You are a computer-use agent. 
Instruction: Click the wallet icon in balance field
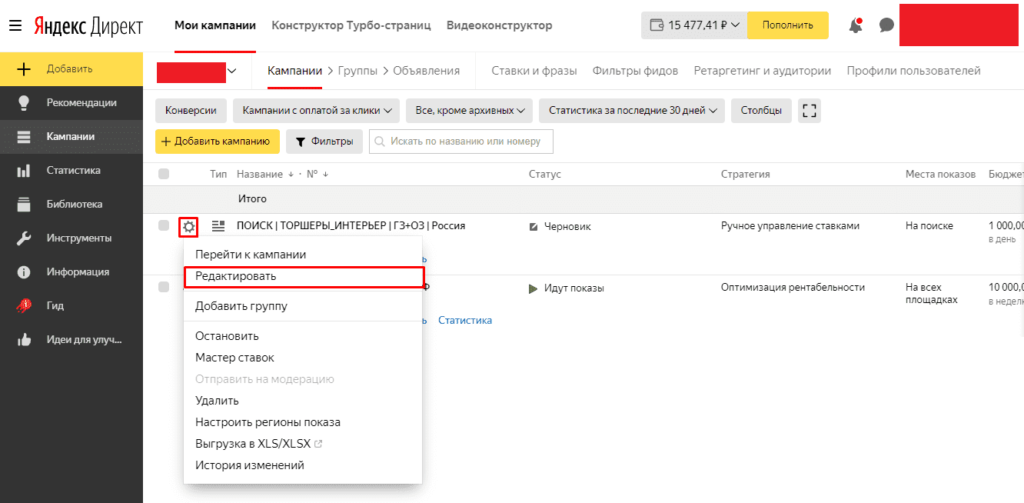(657, 25)
